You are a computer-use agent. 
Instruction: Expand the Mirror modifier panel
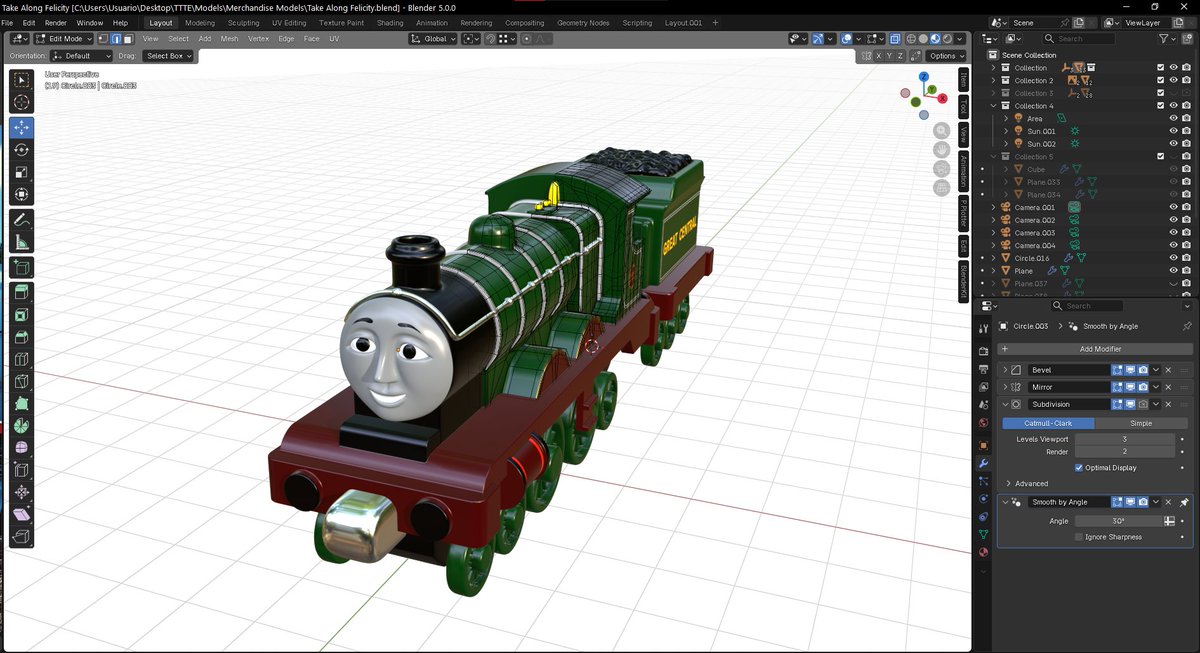1005,387
